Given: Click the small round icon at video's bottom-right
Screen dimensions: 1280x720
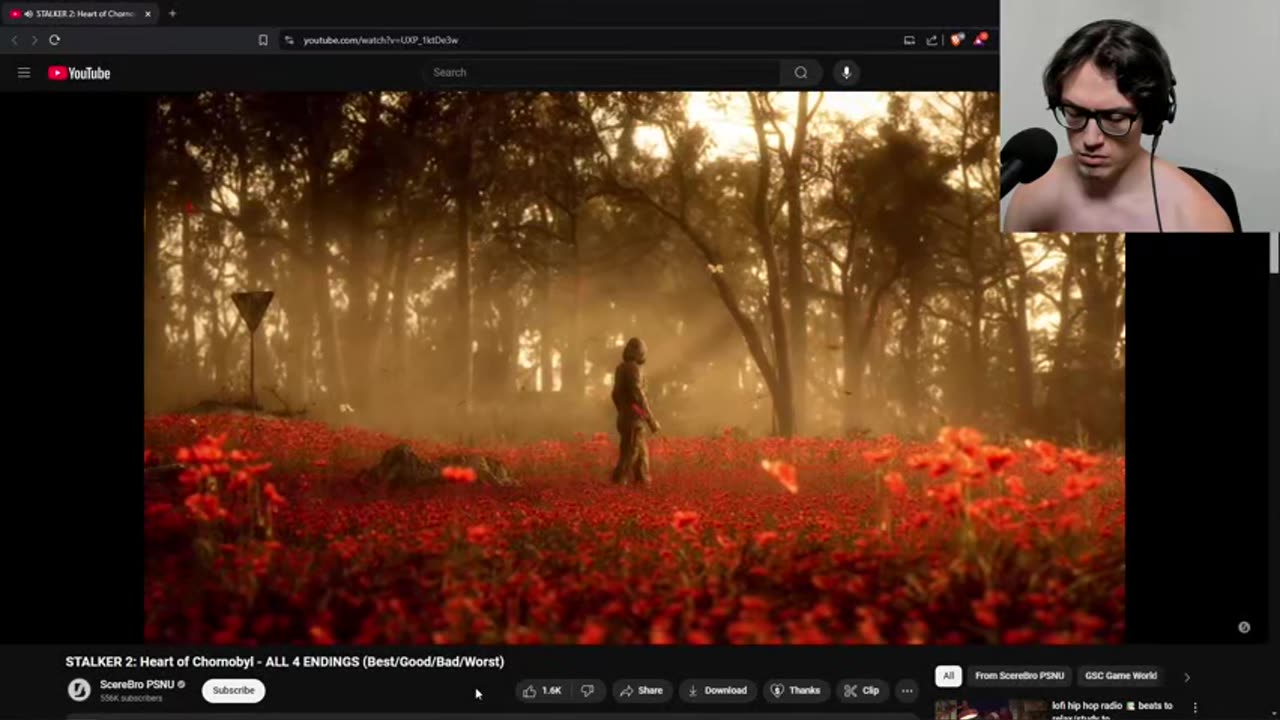Looking at the screenshot, I should (1244, 627).
